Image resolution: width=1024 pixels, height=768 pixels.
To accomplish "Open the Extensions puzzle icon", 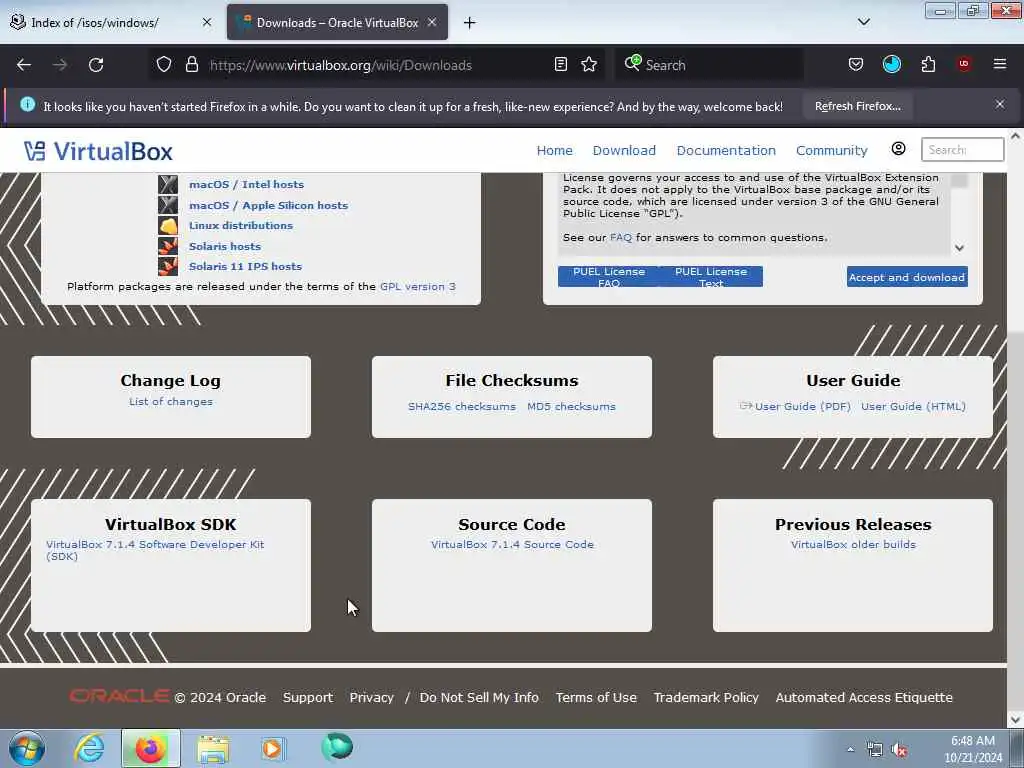I will tap(928, 65).
